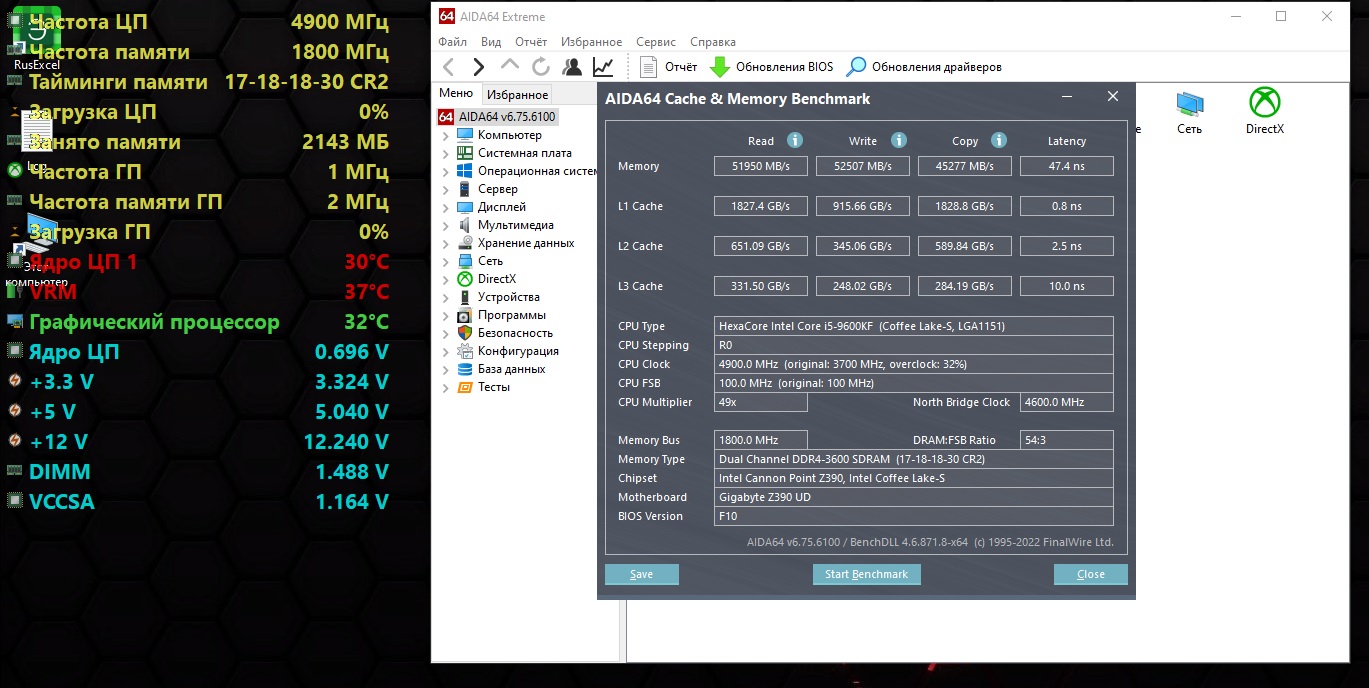1369x688 pixels.
Task: Click Memory Latency value 47.4 ns
Action: pos(1067,166)
